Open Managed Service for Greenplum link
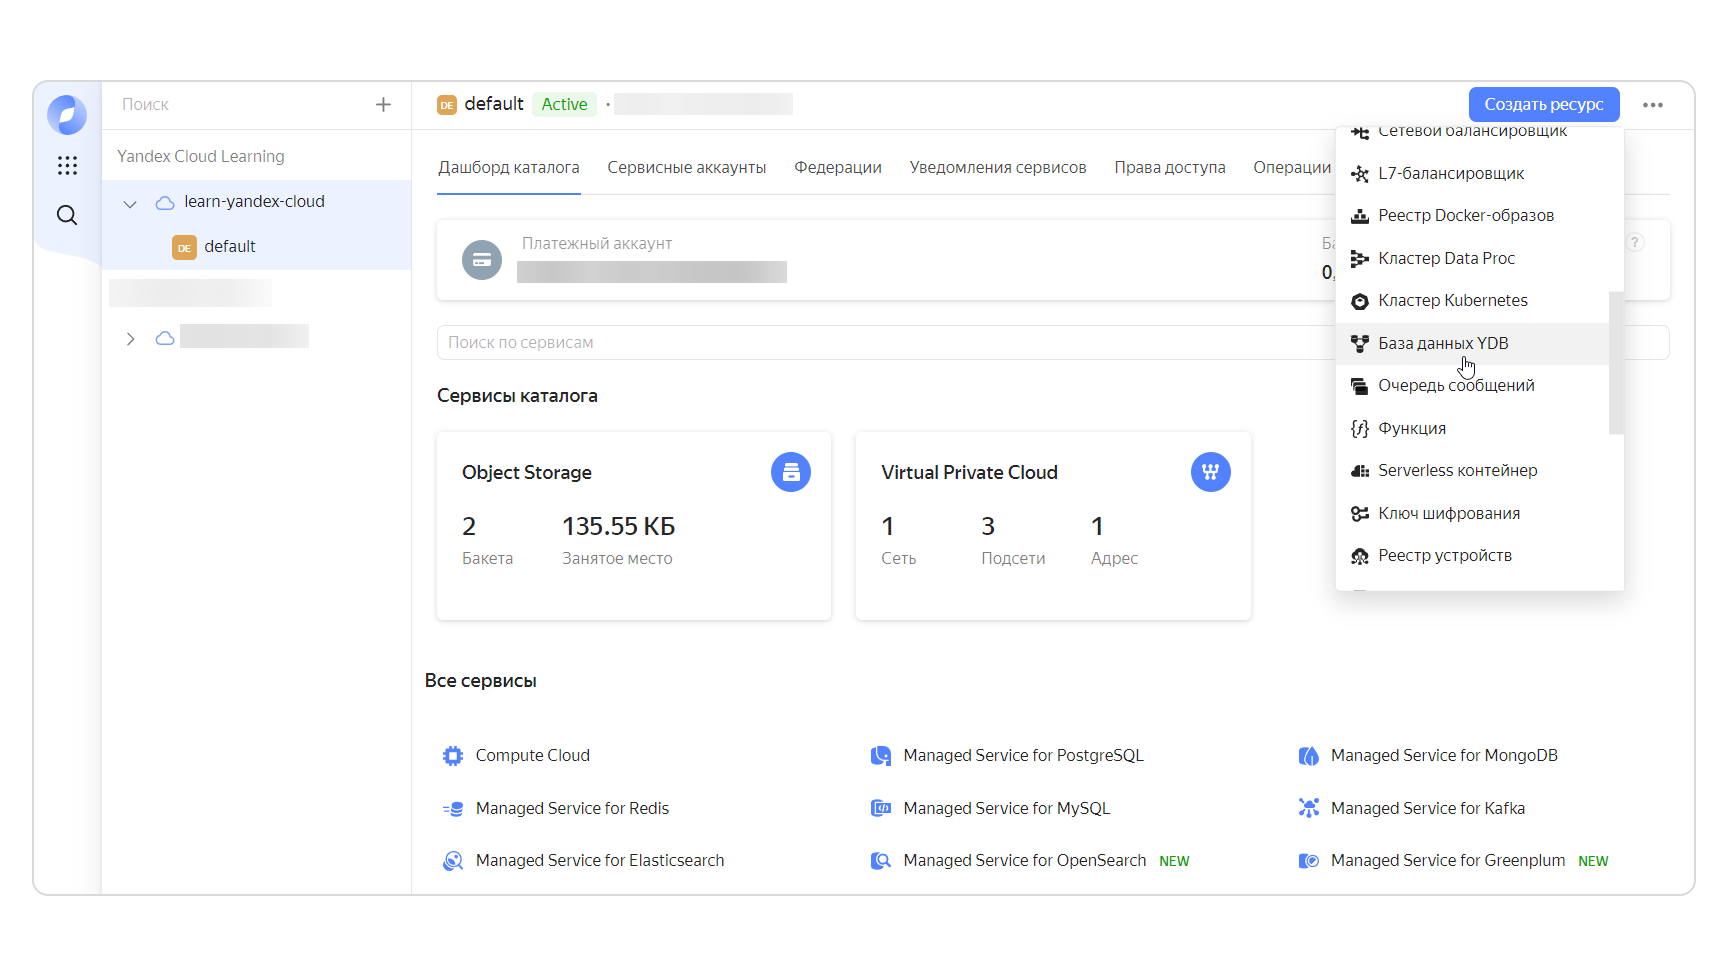 pos(1448,861)
